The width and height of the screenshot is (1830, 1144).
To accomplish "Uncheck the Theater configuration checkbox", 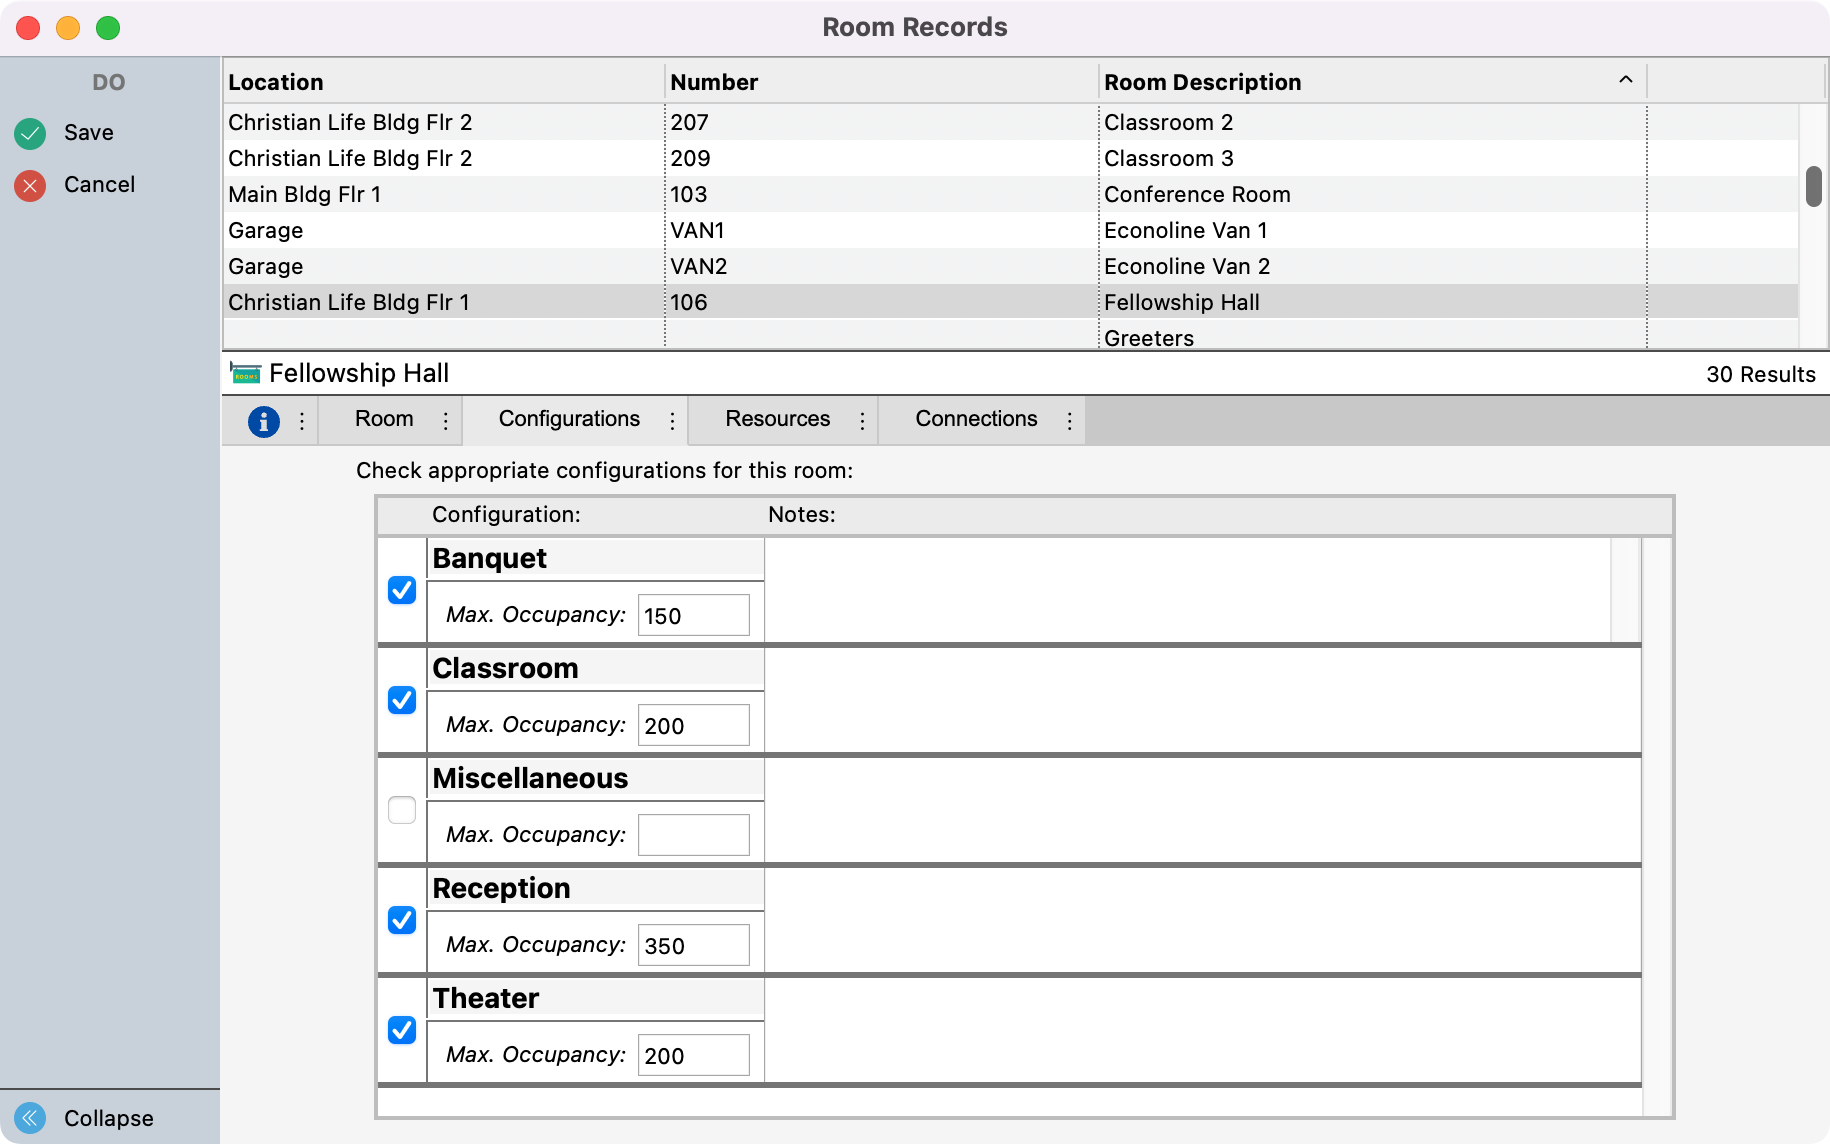I will [x=402, y=1030].
